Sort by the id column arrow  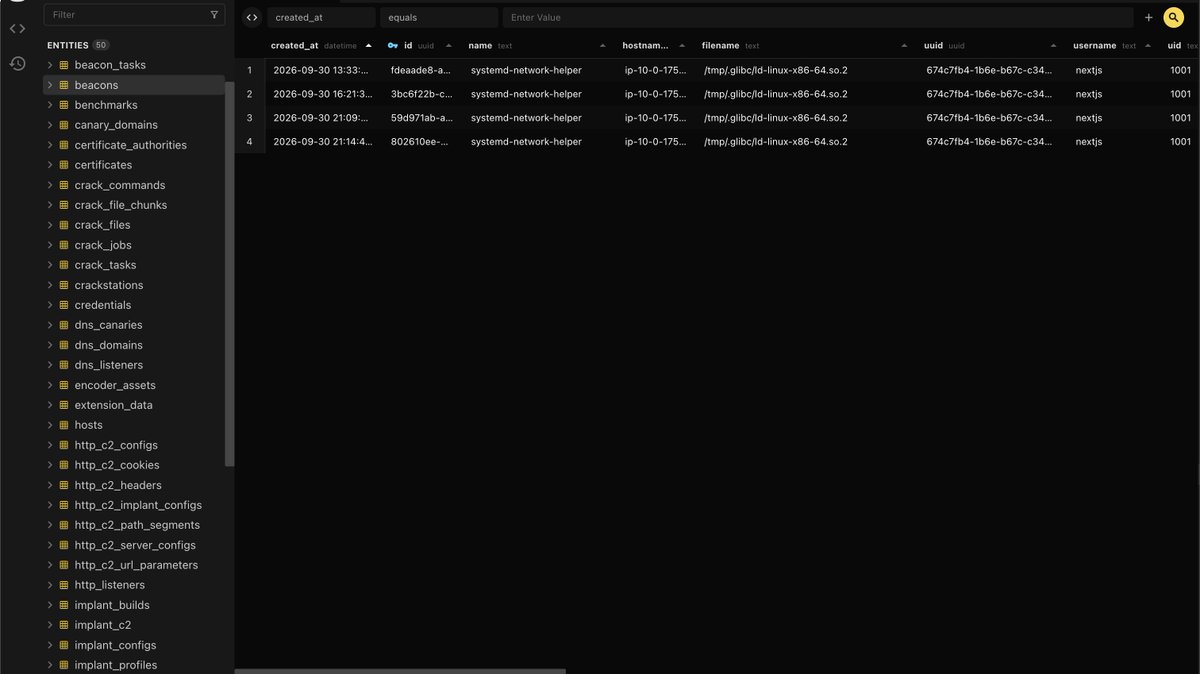click(x=448, y=45)
